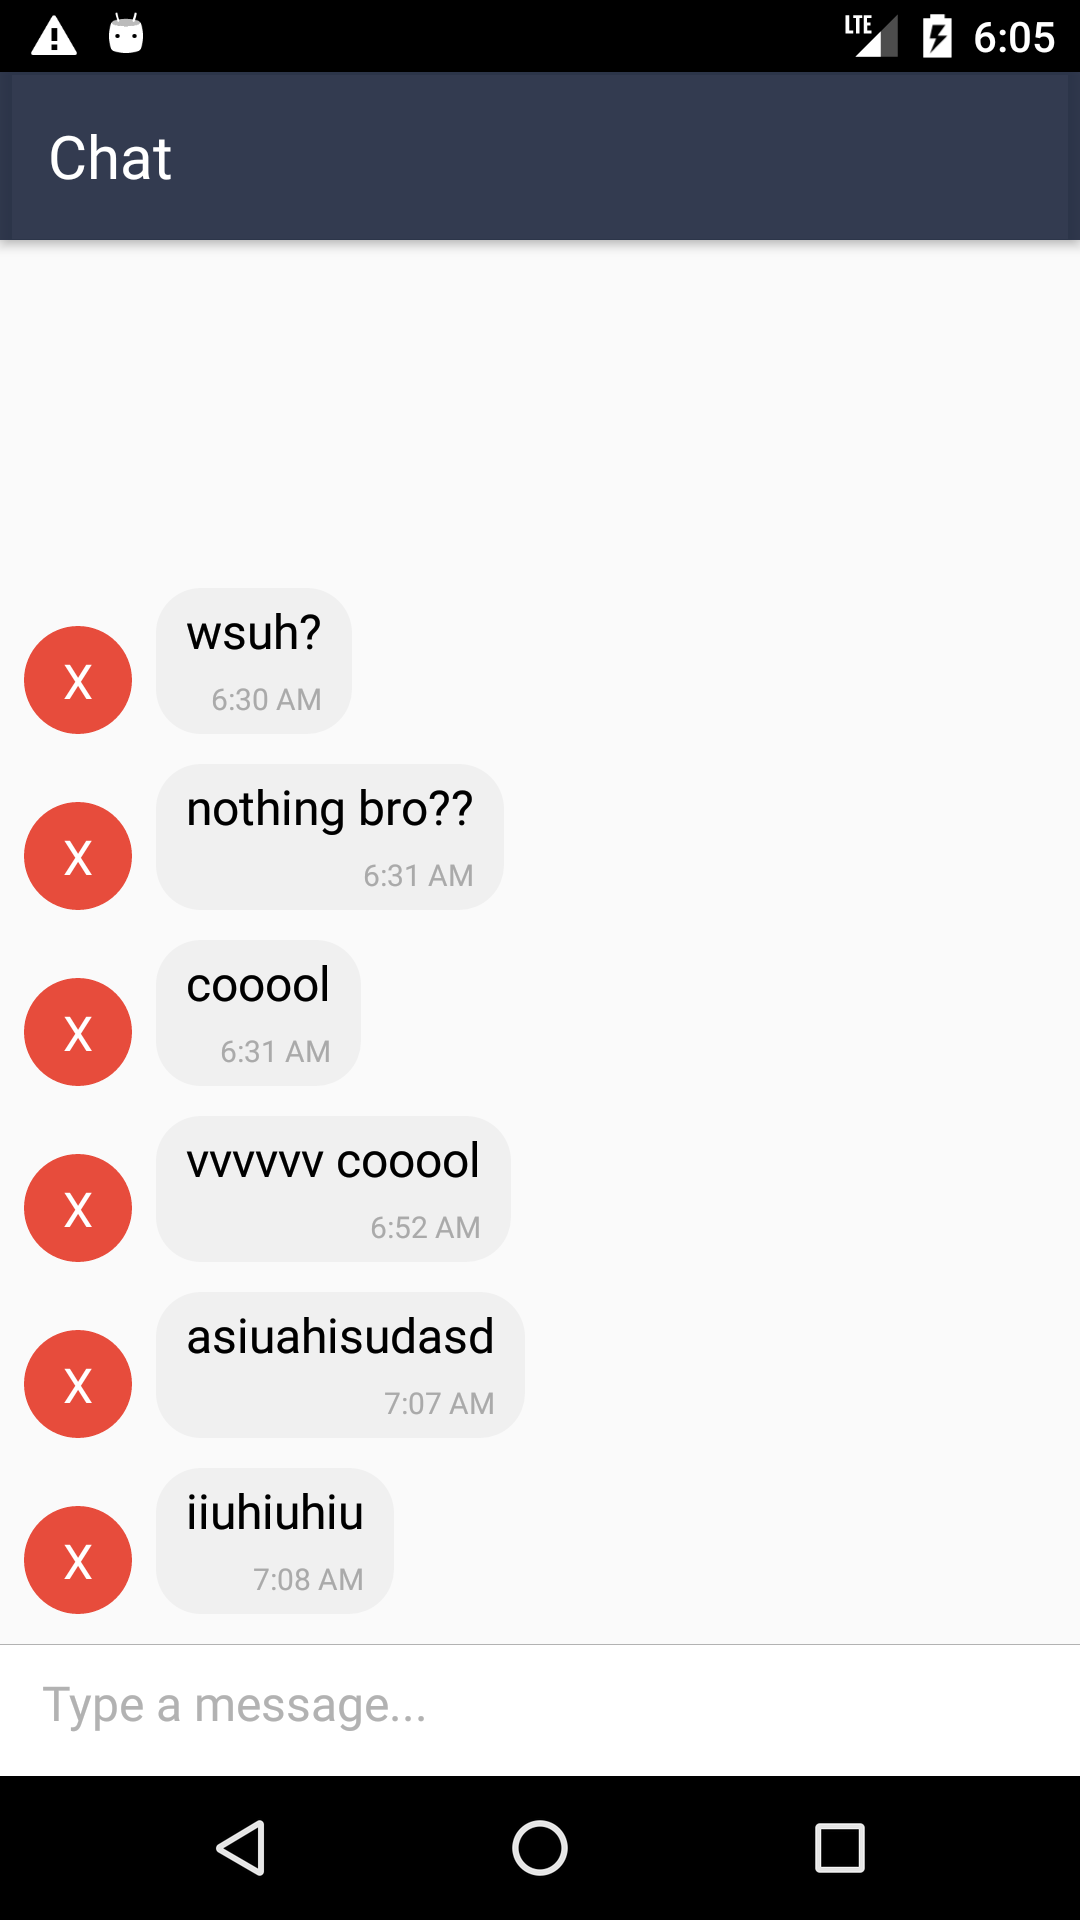Viewport: 1080px width, 1920px height.
Task: Select the 'cooool' message at 6:31 AM
Action: tap(258, 1013)
